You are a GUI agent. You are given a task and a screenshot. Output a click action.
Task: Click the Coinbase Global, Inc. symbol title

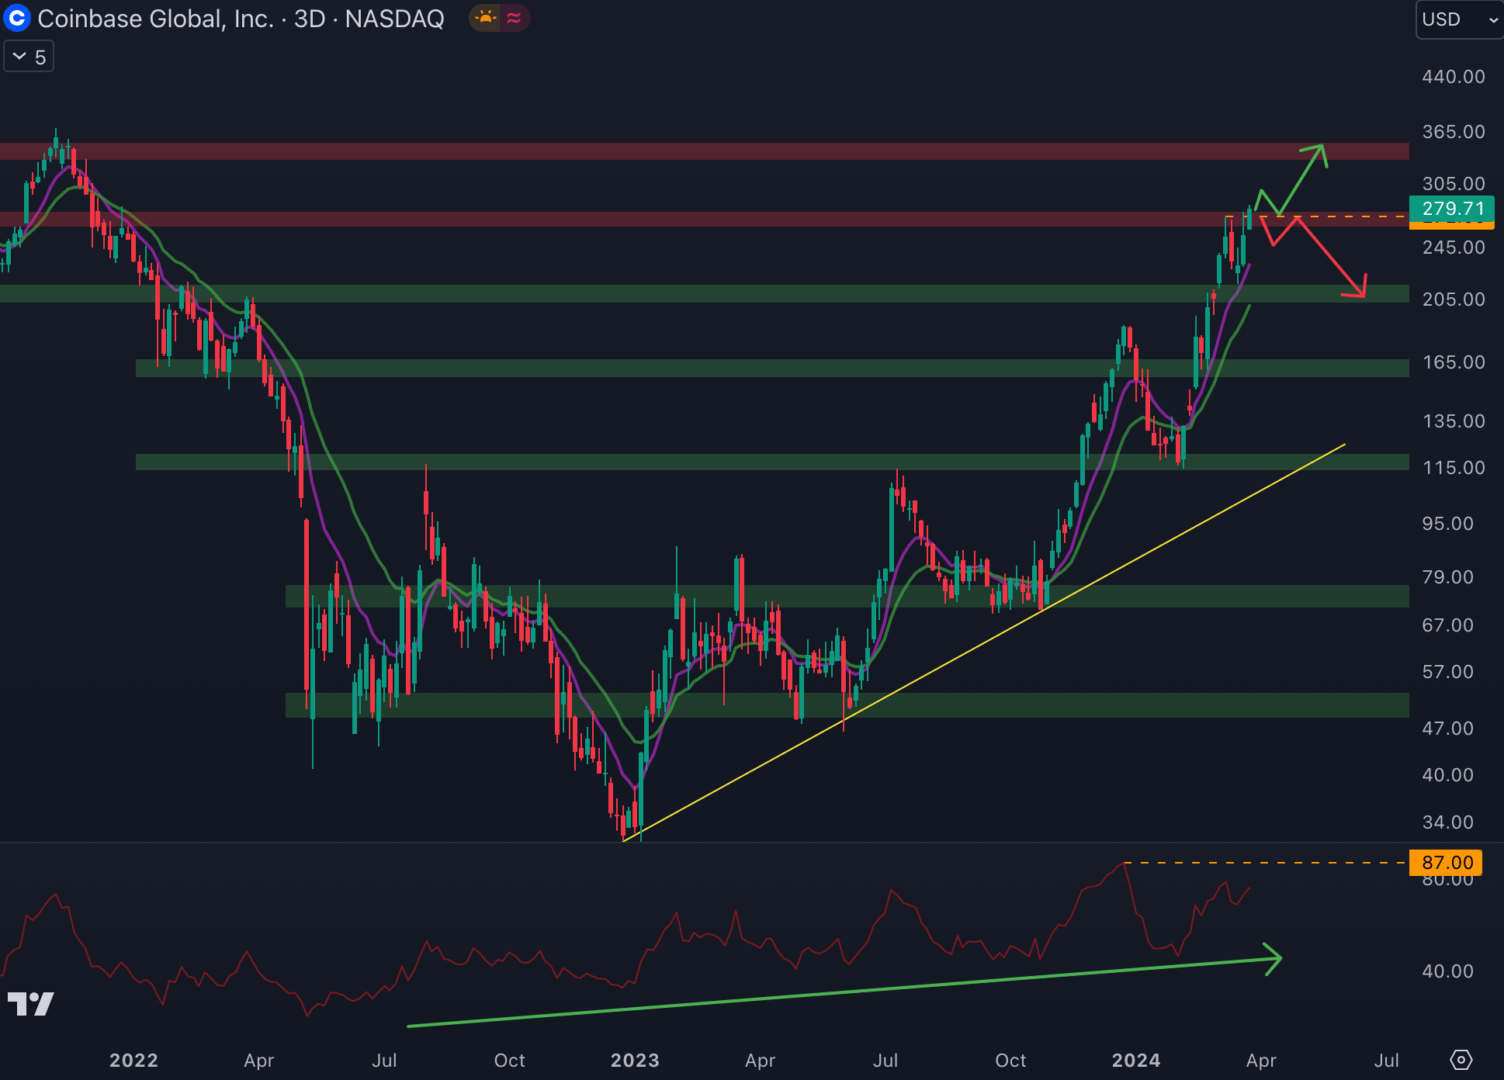coord(155,19)
